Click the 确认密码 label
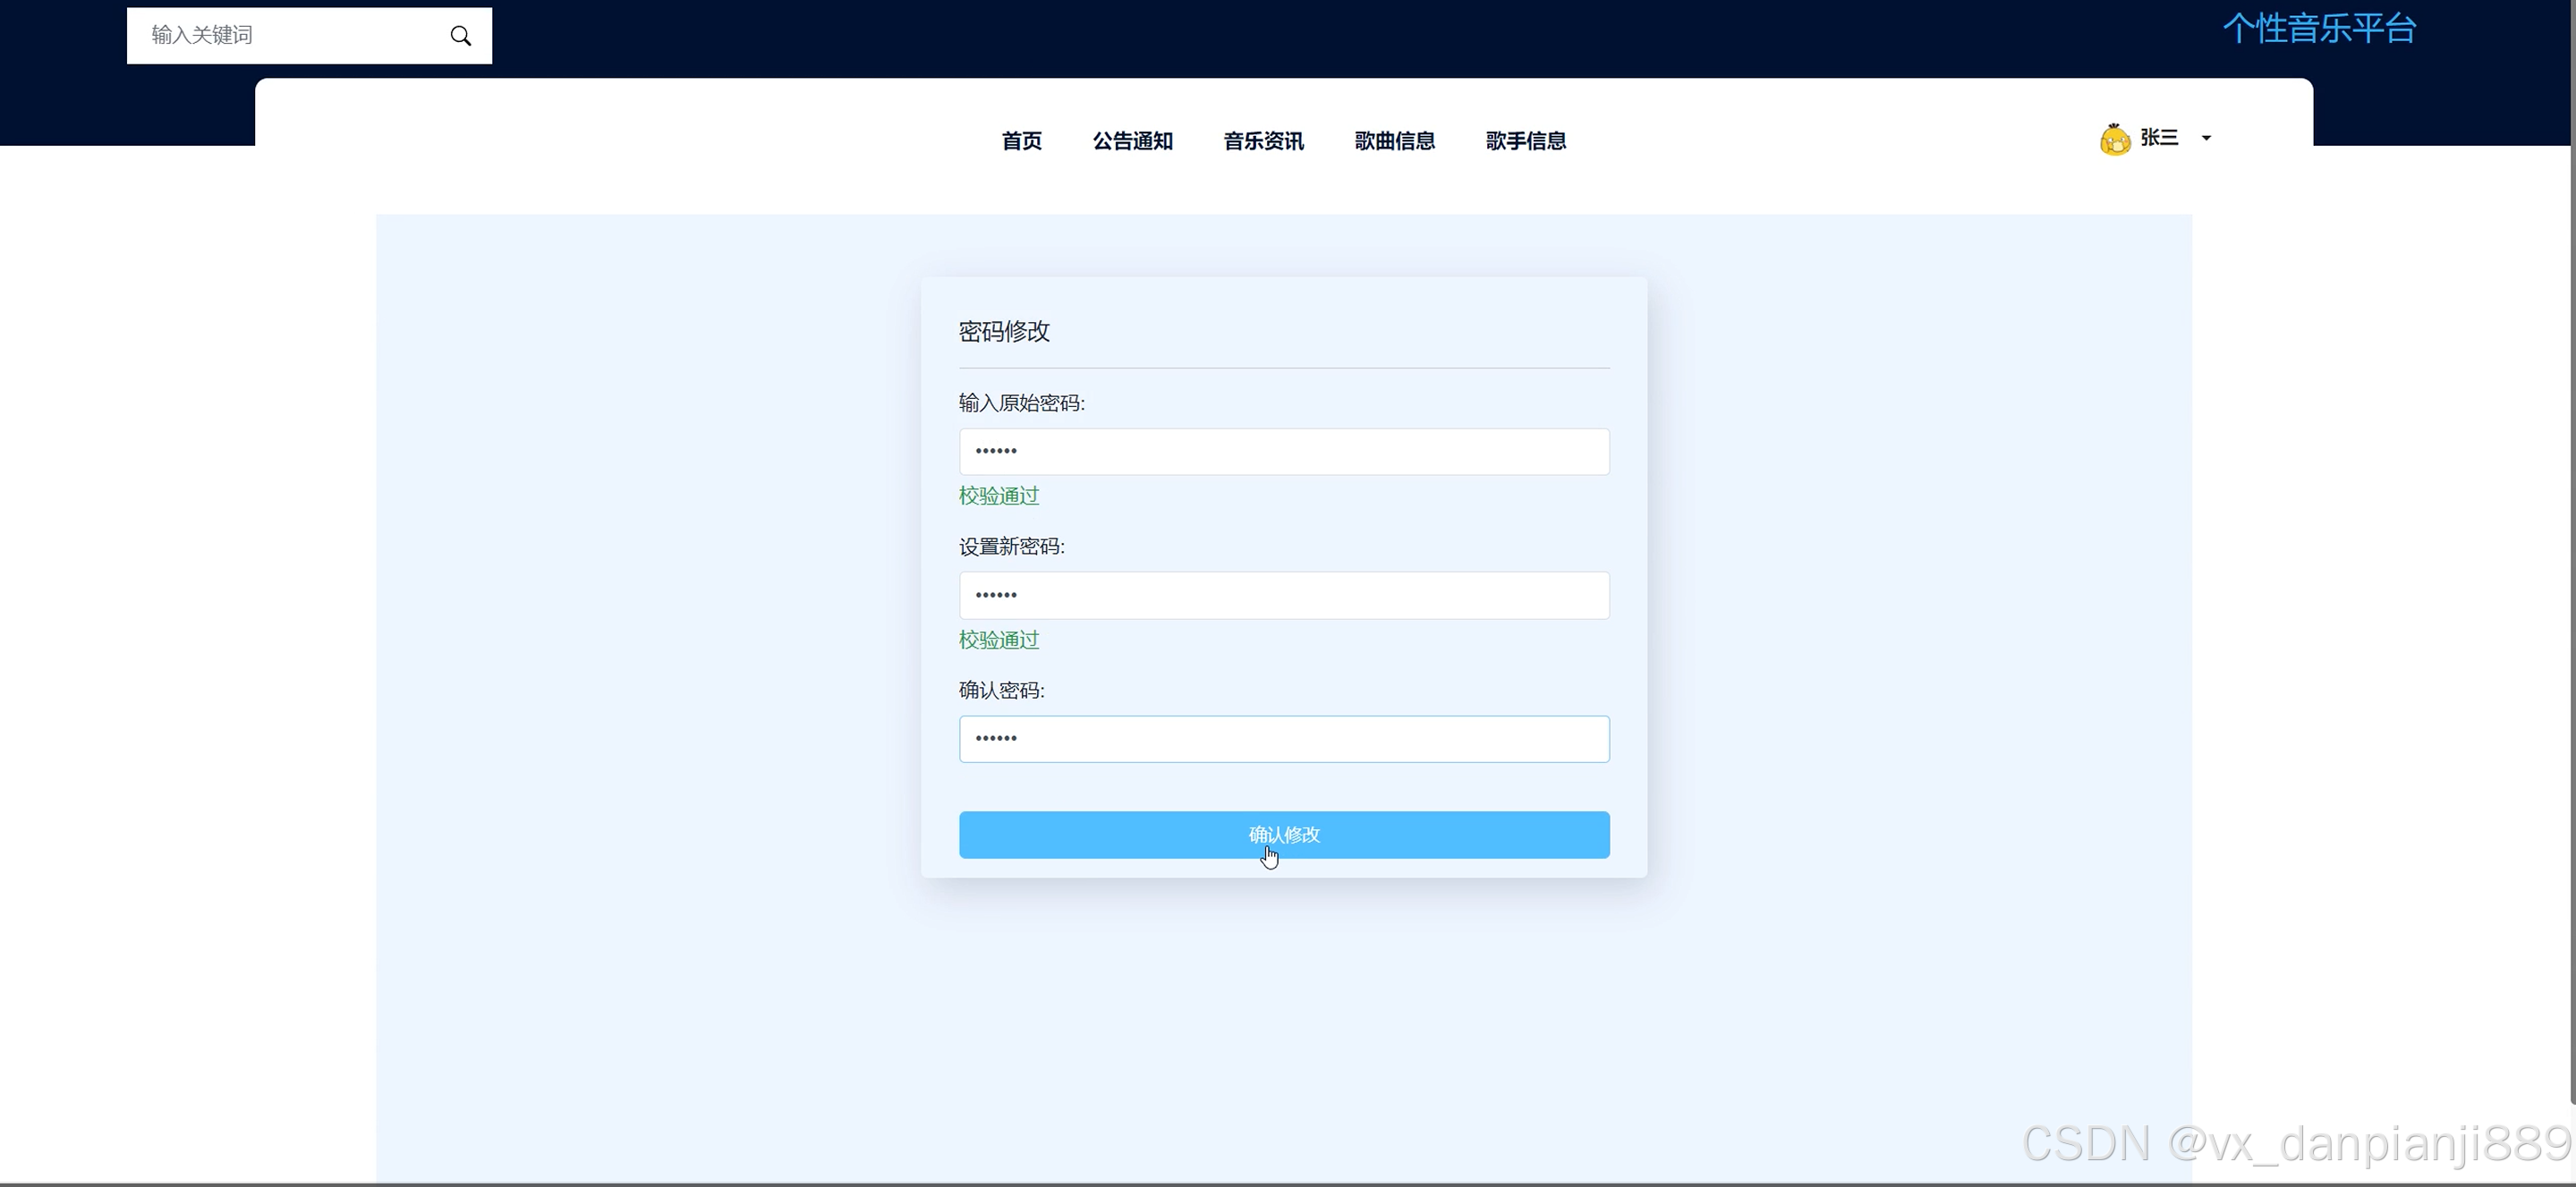Image resolution: width=2576 pixels, height=1187 pixels. 1001,691
